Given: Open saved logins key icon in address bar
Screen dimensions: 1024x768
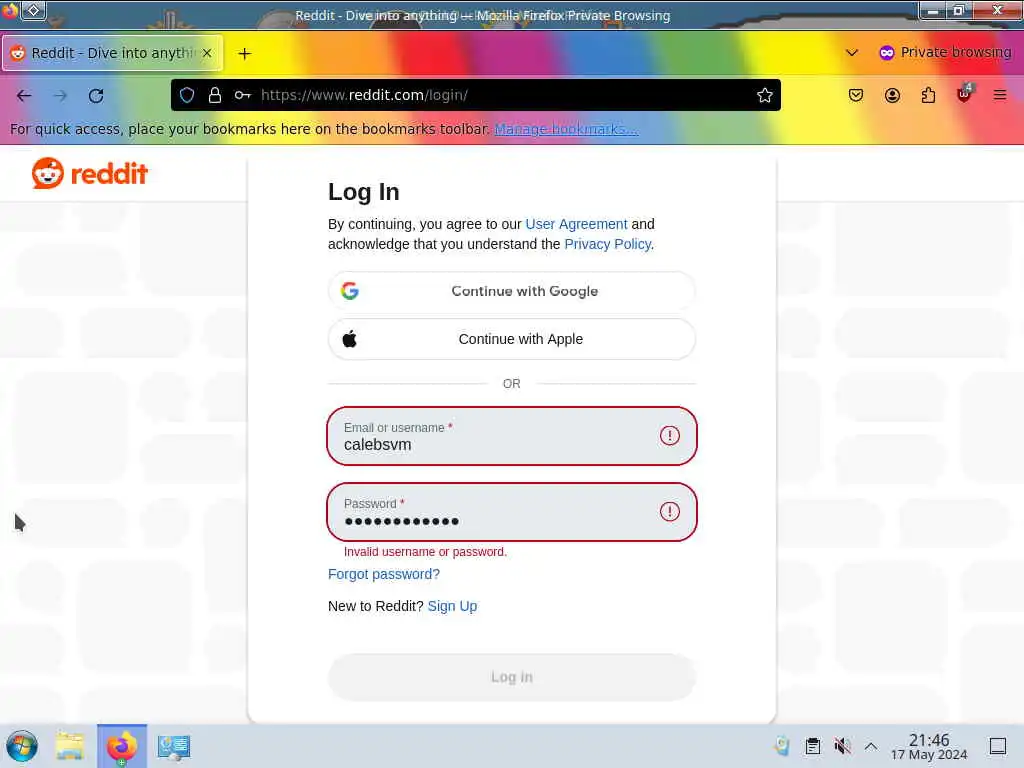Looking at the screenshot, I should [x=243, y=95].
